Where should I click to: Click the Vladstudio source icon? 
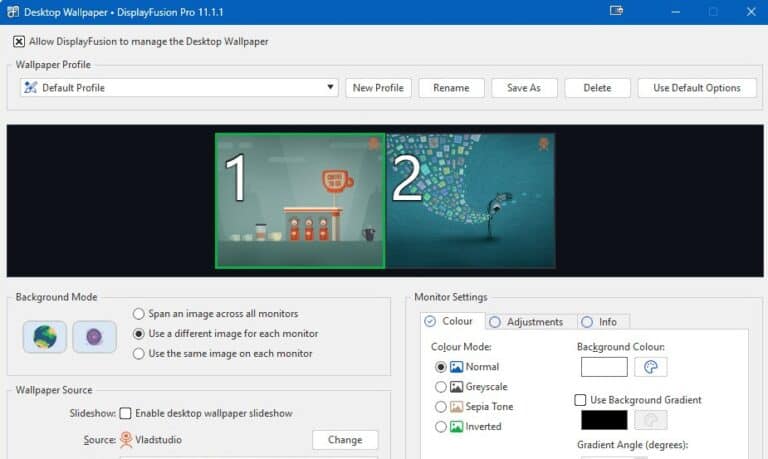[126, 439]
